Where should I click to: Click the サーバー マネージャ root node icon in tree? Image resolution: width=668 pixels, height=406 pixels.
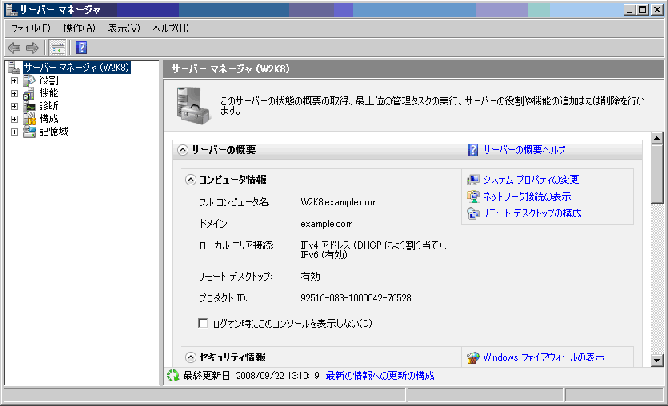click(x=14, y=67)
